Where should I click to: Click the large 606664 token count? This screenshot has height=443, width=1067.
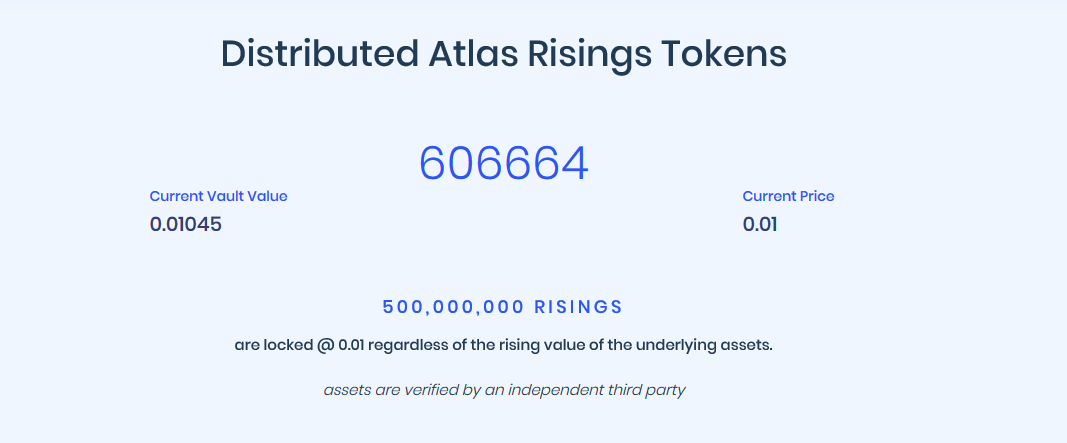coord(503,163)
